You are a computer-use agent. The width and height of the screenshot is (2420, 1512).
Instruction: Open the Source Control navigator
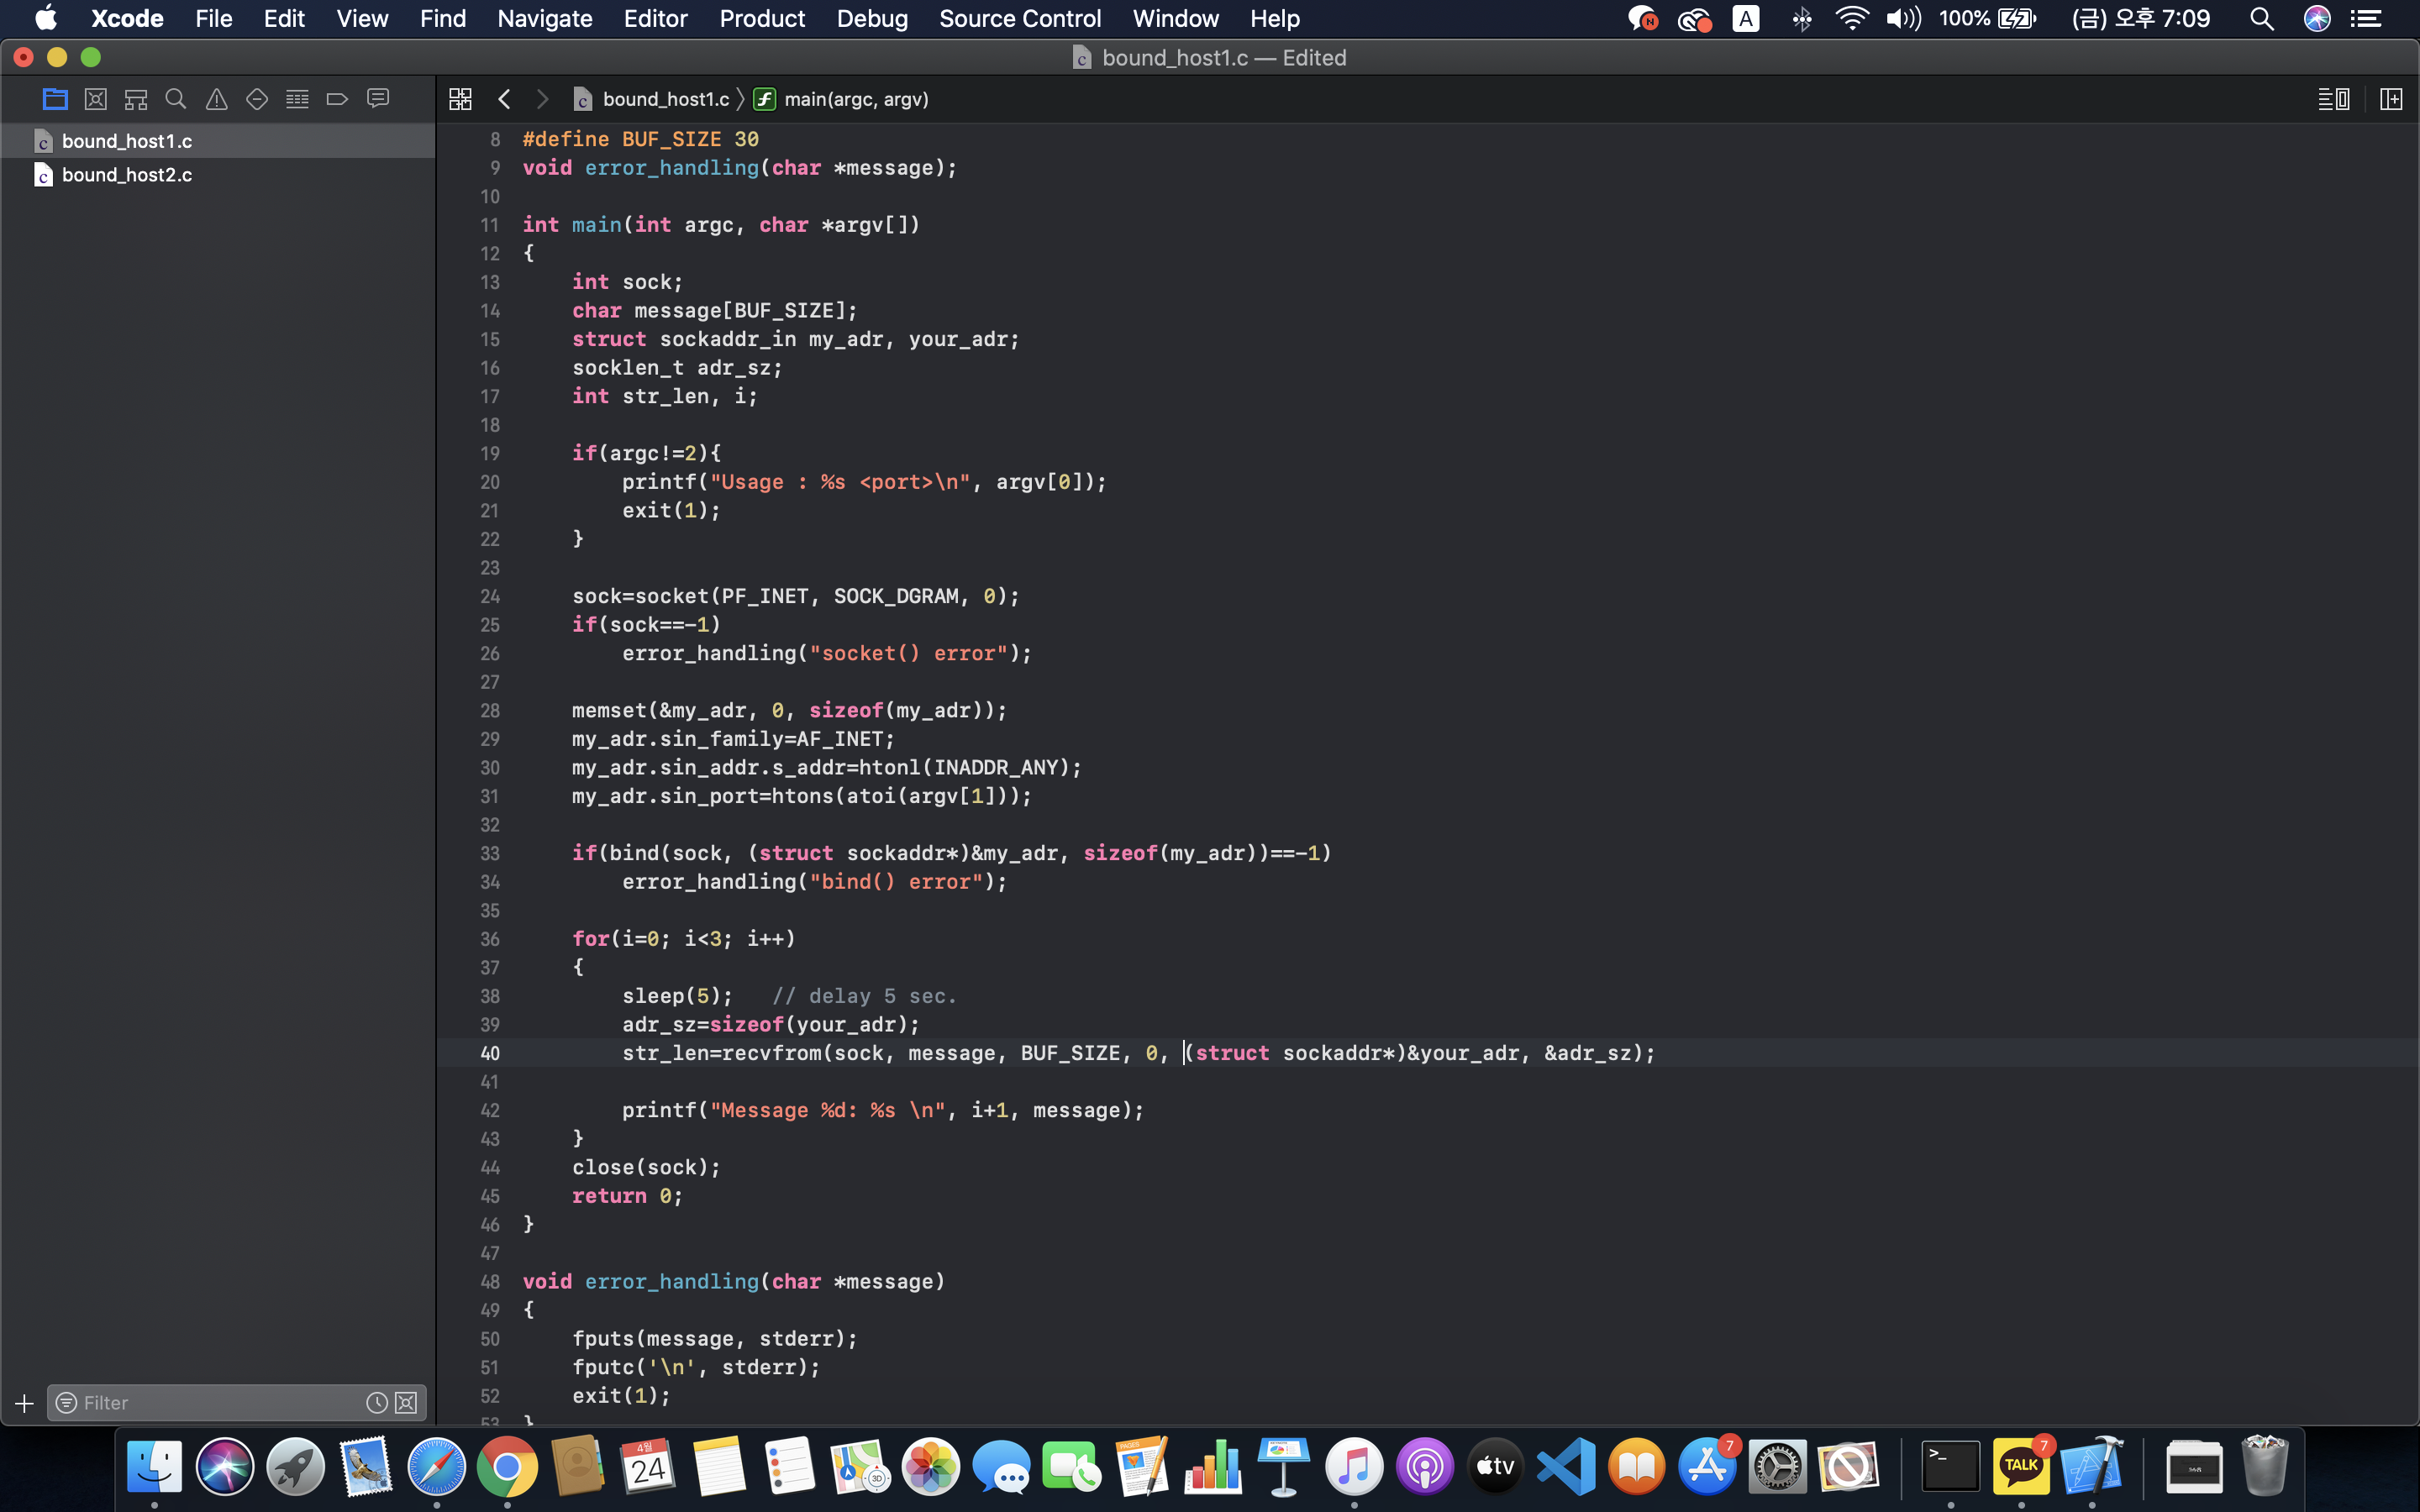(x=95, y=99)
